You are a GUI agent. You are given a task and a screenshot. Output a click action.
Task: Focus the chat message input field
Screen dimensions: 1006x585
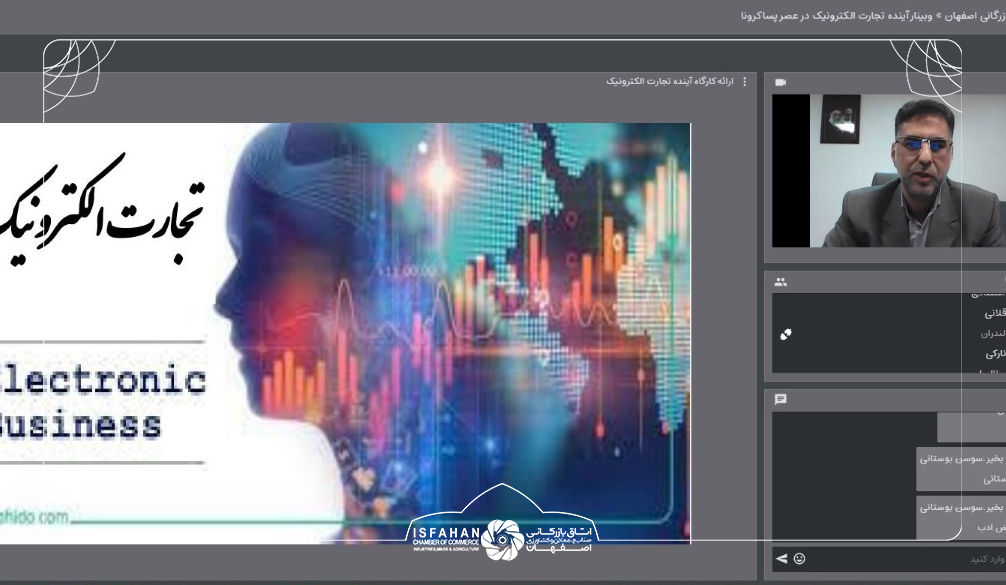[906, 559]
